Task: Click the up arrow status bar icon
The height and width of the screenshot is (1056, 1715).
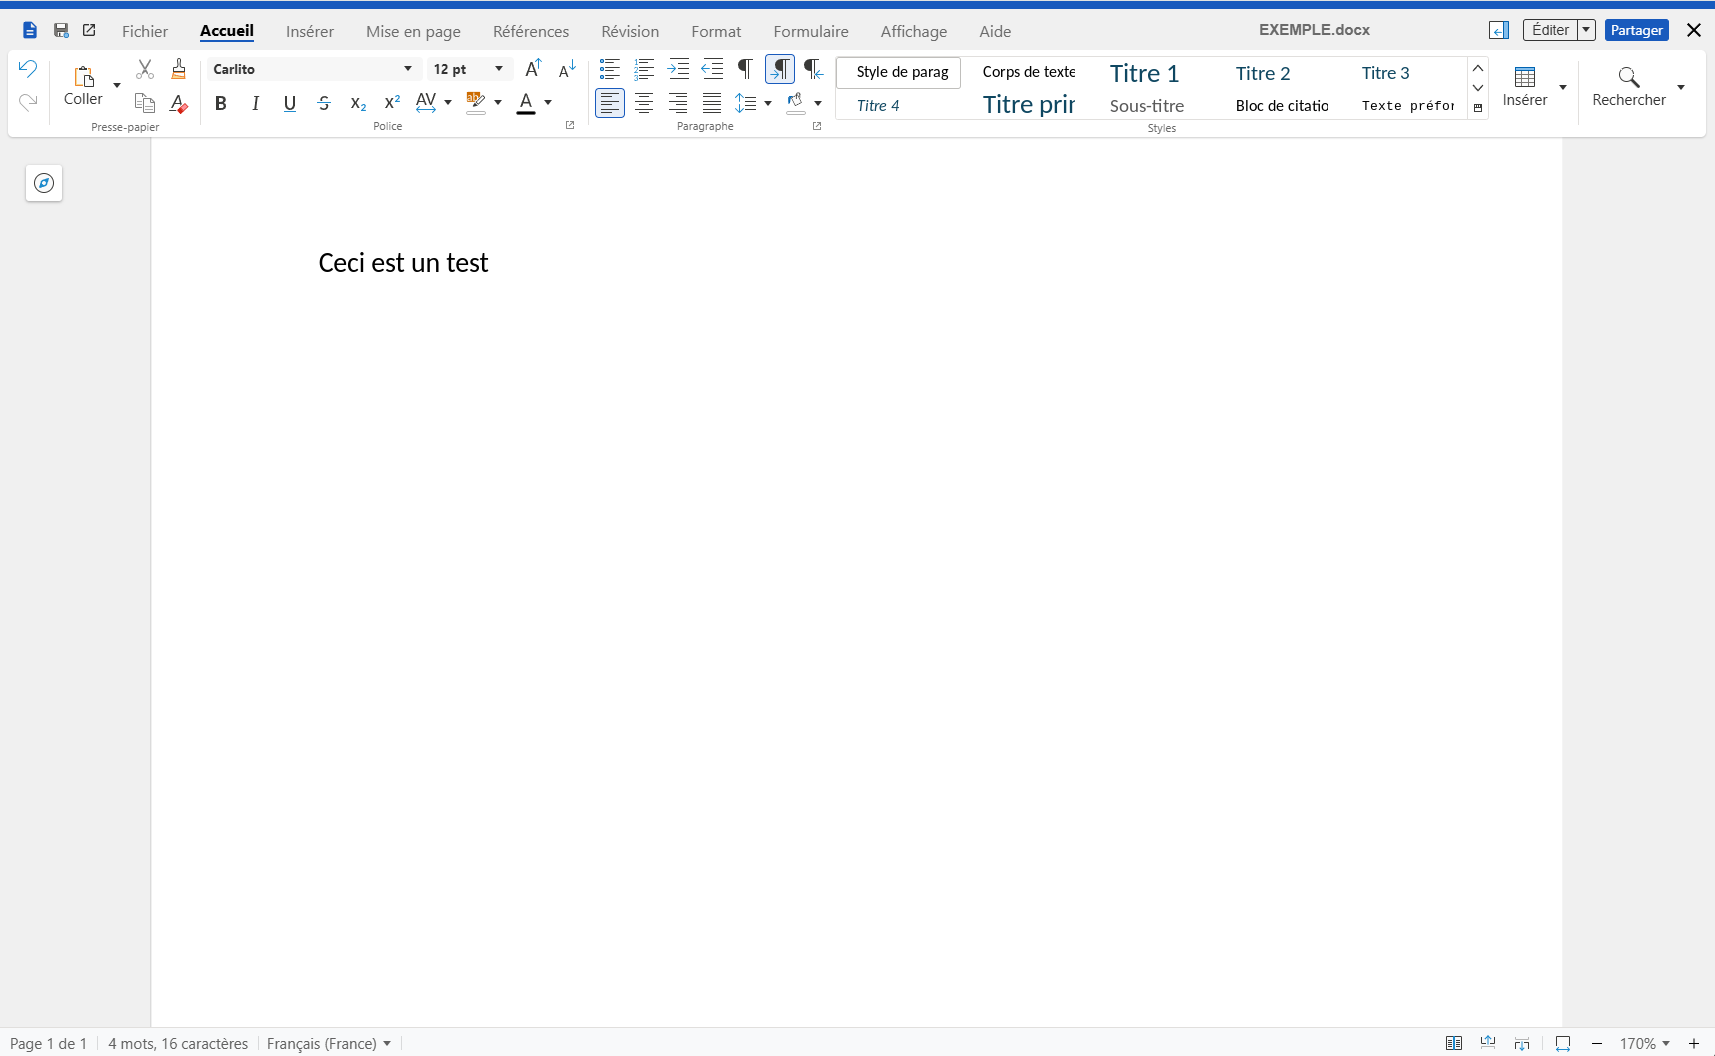Action: tap(1488, 1043)
